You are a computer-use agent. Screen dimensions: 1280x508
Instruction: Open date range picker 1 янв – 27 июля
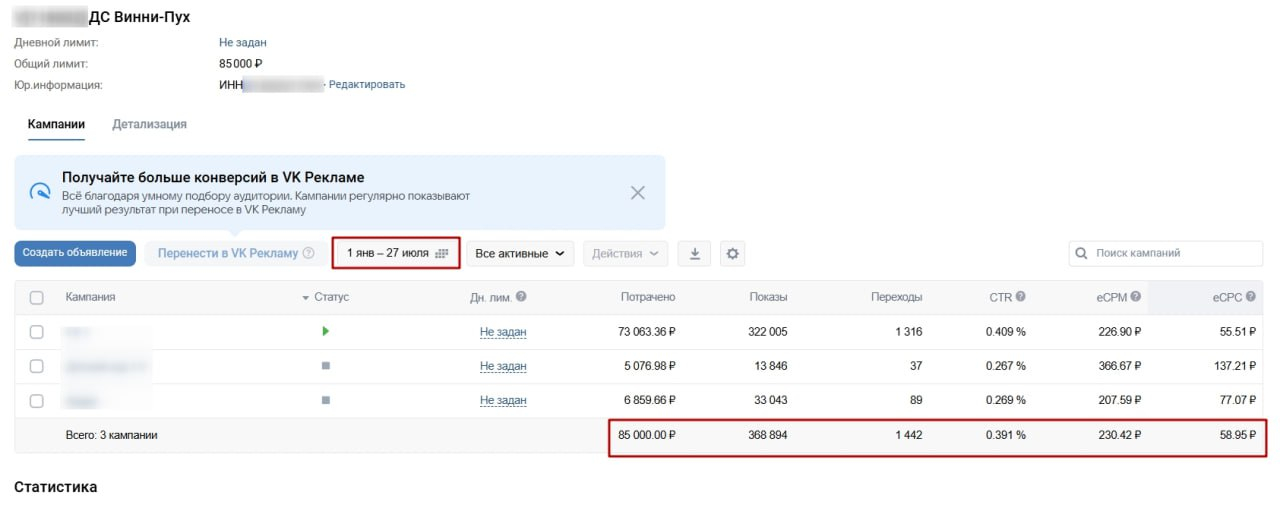tap(396, 253)
